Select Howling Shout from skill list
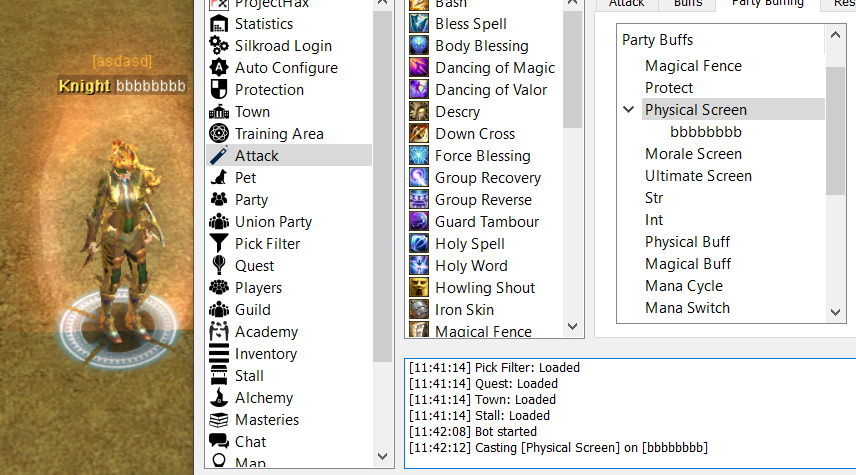The width and height of the screenshot is (856, 475). tap(484, 287)
